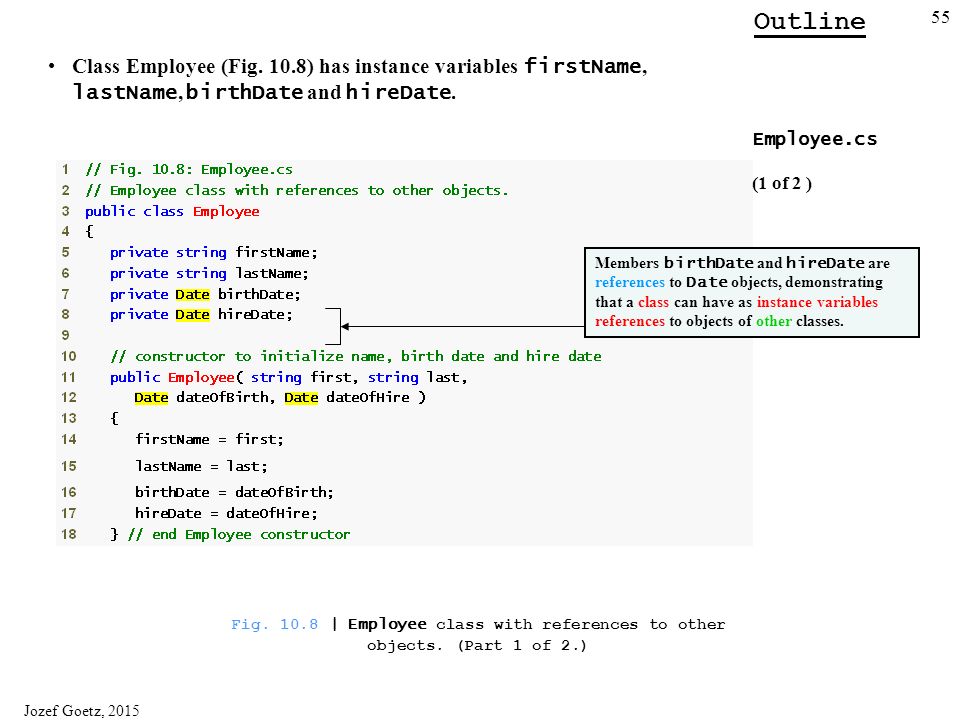Click the bullet text about Class Employee
Viewport: 960px width, 720px height.
pos(359,78)
